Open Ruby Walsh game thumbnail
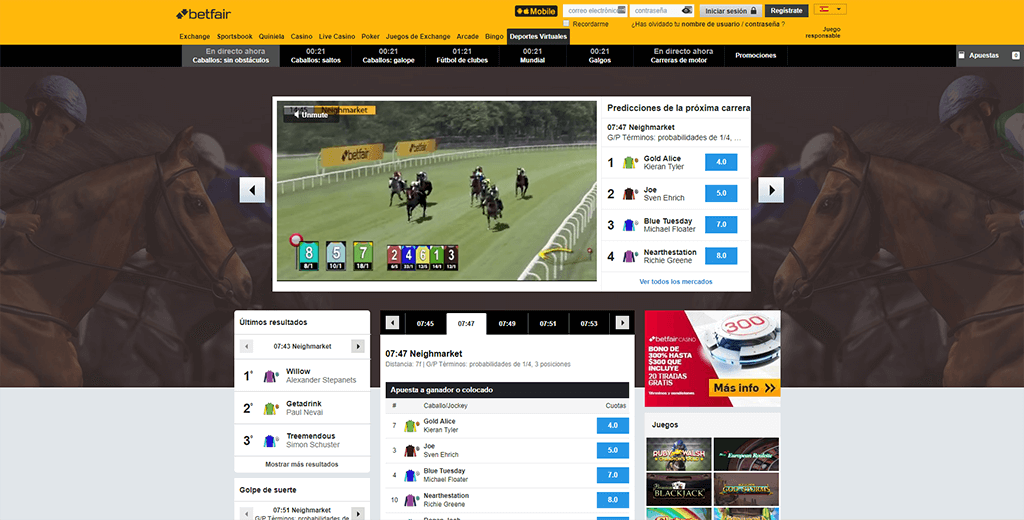The image size is (1024, 520). click(x=679, y=455)
